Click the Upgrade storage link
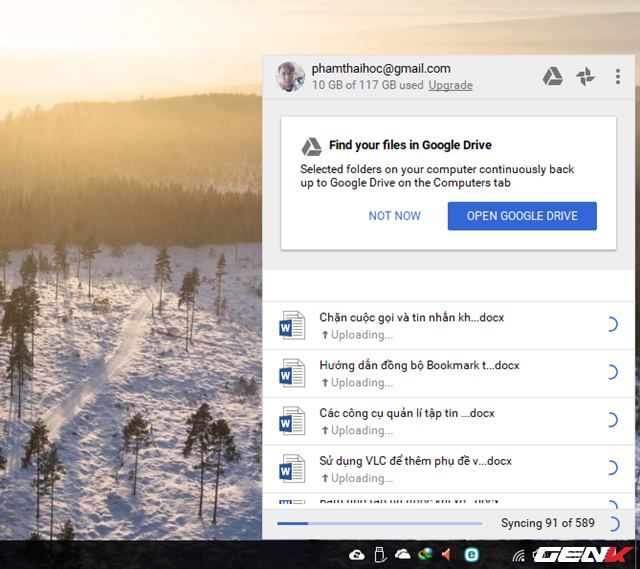Screen dimensions: 640x569 click(x=450, y=85)
